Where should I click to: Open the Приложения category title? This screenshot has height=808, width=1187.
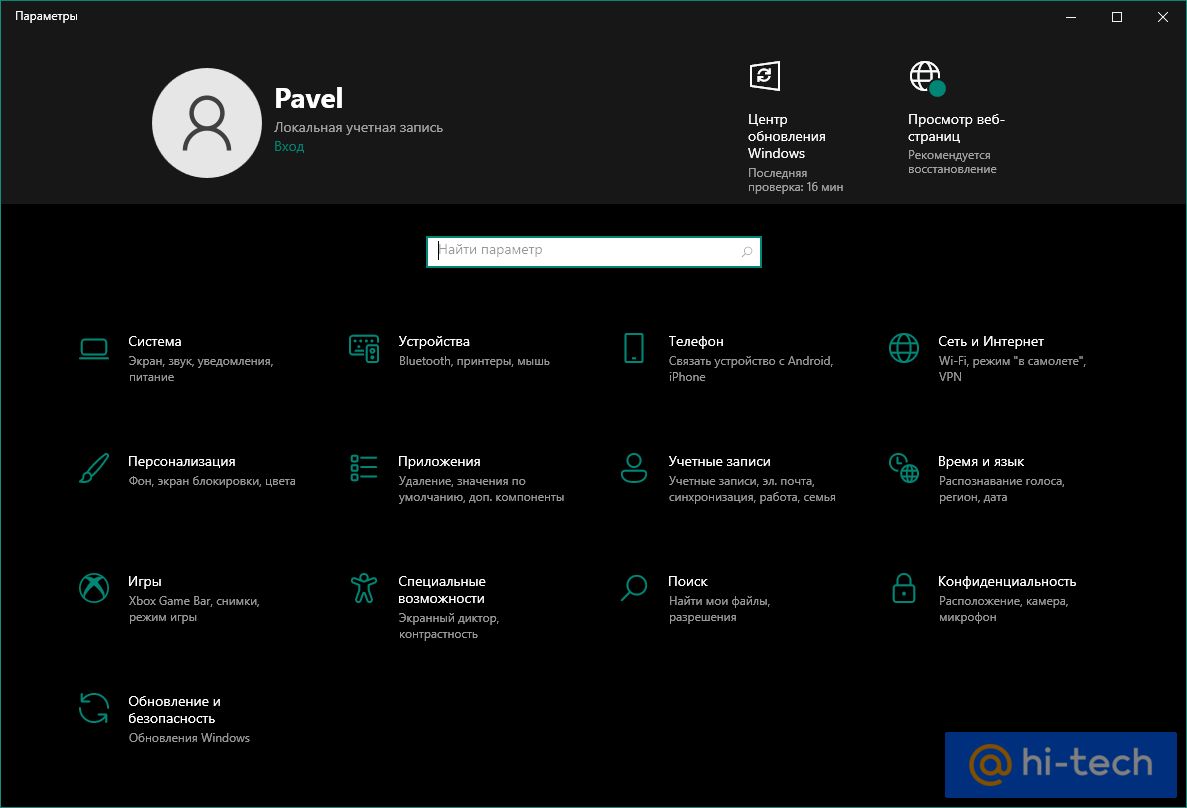(x=439, y=461)
